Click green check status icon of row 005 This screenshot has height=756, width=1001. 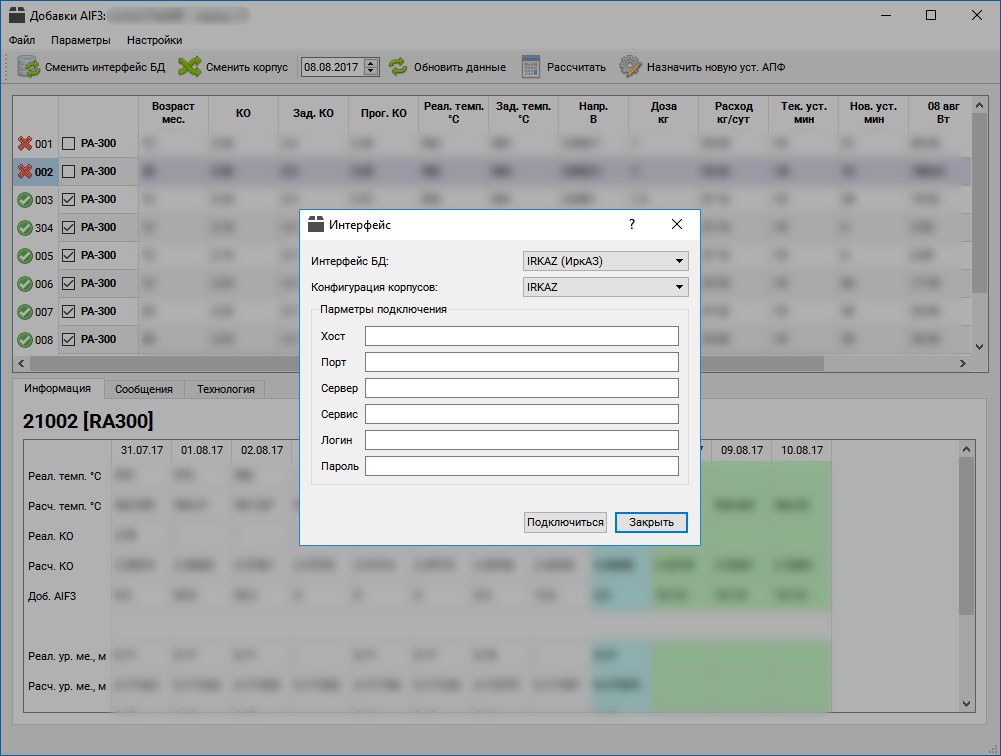pyautogui.click(x=25, y=255)
